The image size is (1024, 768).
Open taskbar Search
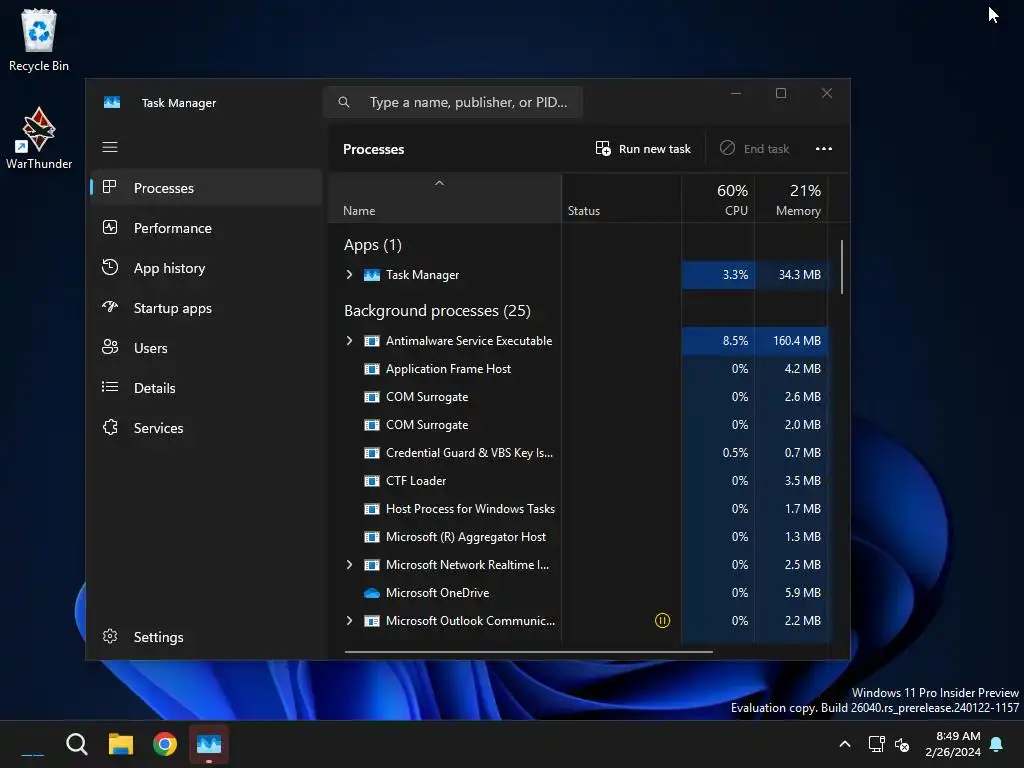(x=77, y=744)
